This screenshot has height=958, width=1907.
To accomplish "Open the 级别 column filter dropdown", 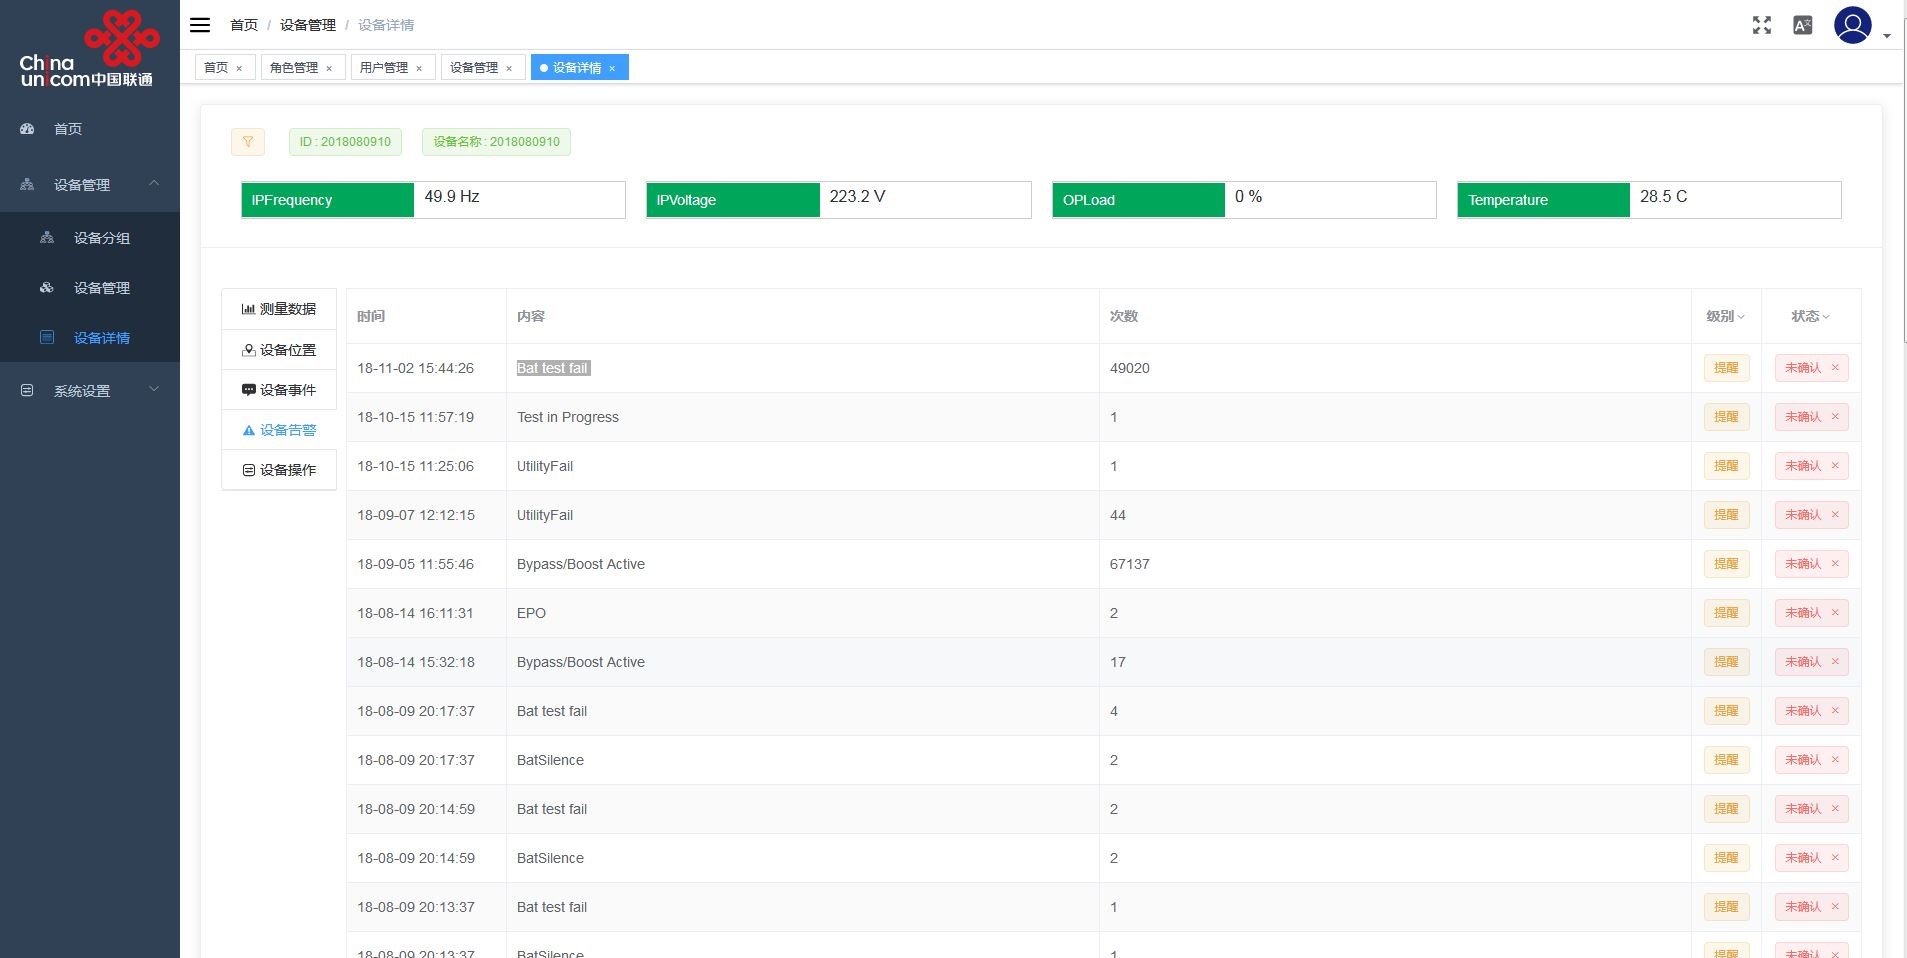I will point(1725,316).
